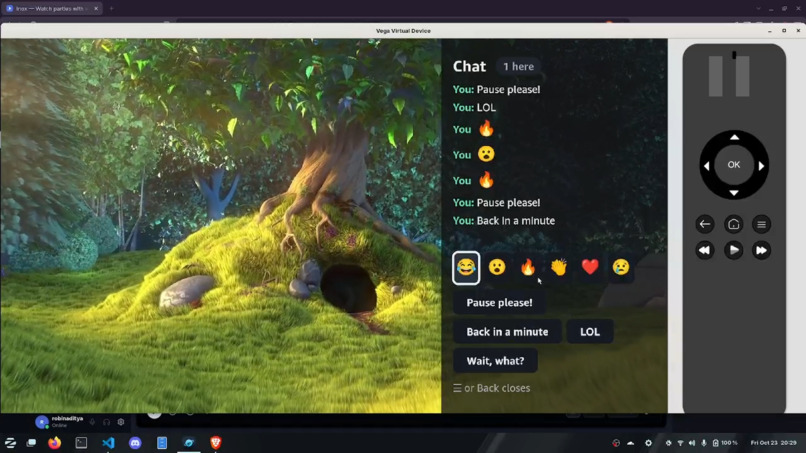Click the D-pad left arrow on remote
The height and width of the screenshot is (453, 806).
(x=706, y=166)
